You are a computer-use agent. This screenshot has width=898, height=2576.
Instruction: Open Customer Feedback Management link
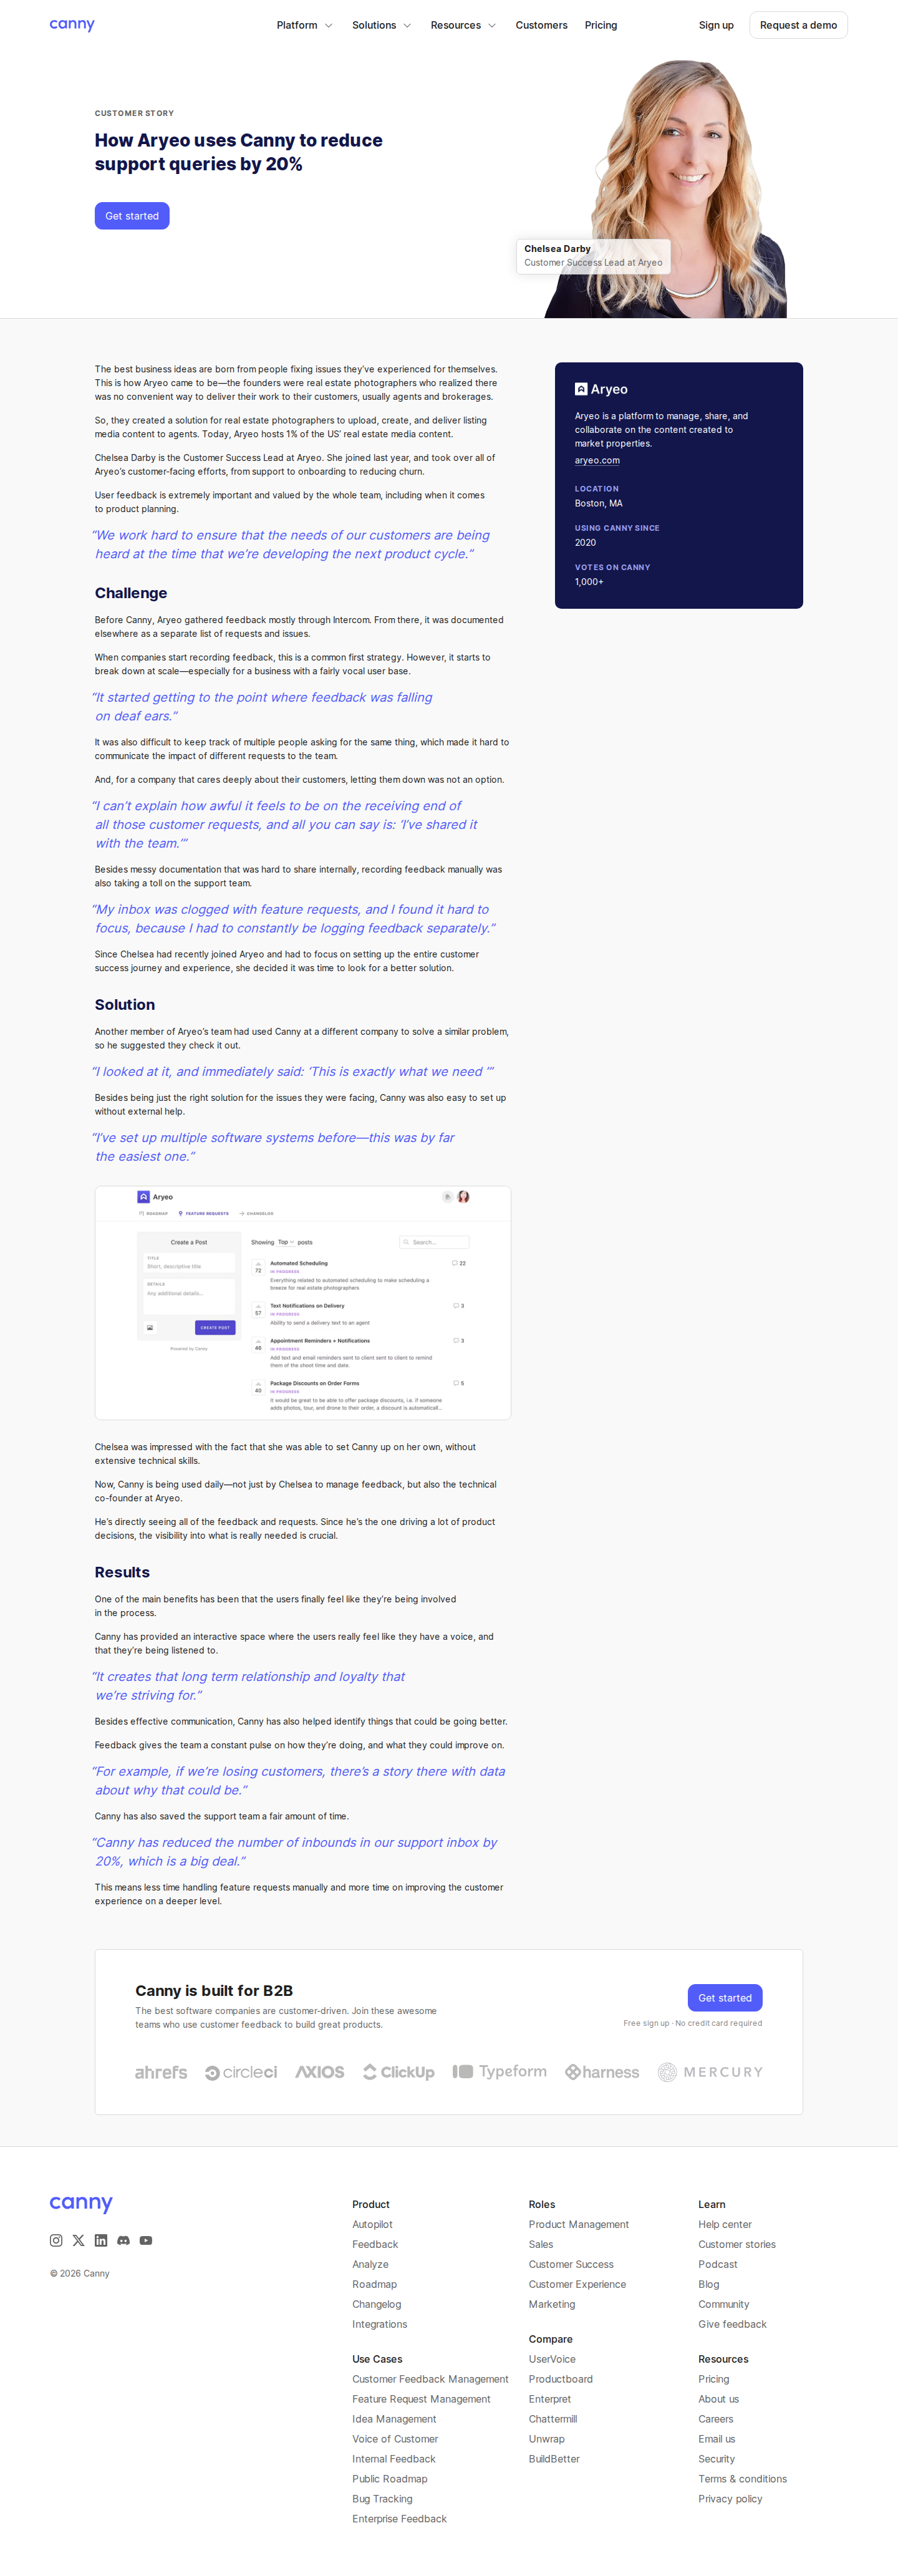tap(430, 2379)
